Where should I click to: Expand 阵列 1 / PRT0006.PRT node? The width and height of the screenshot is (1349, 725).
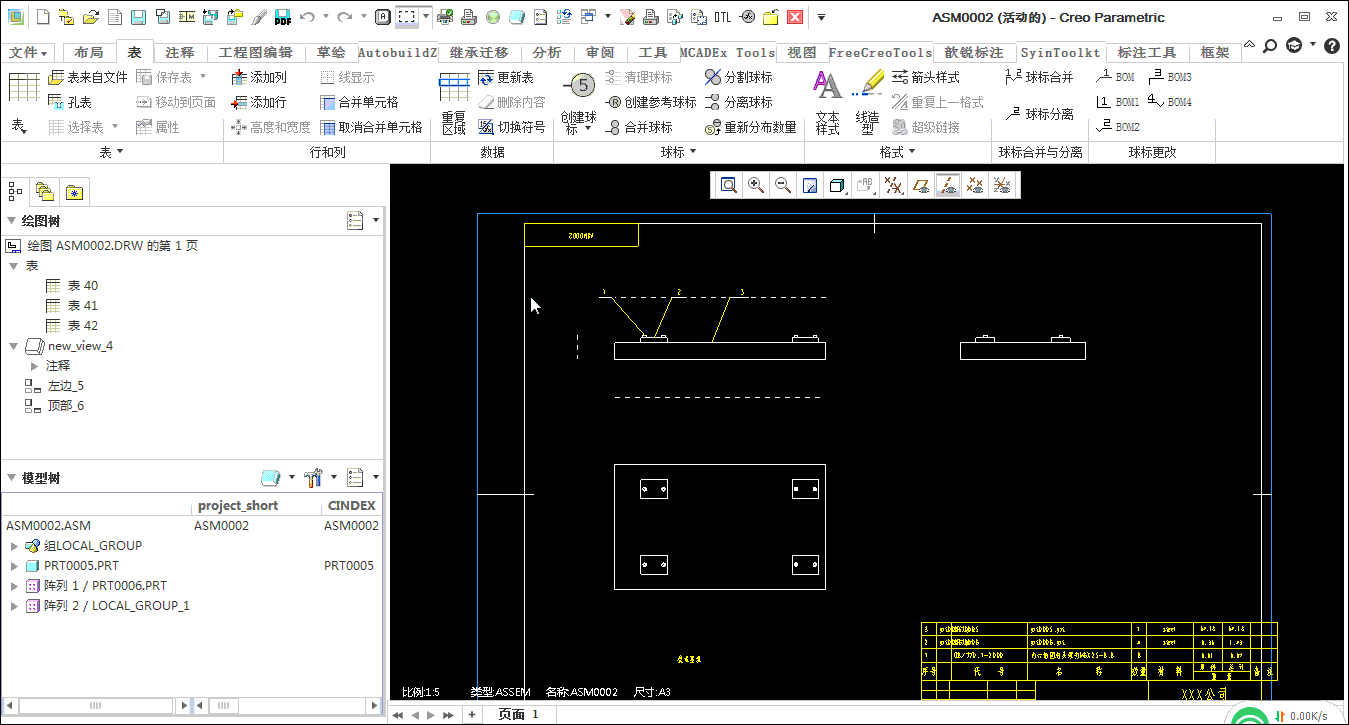[14, 586]
